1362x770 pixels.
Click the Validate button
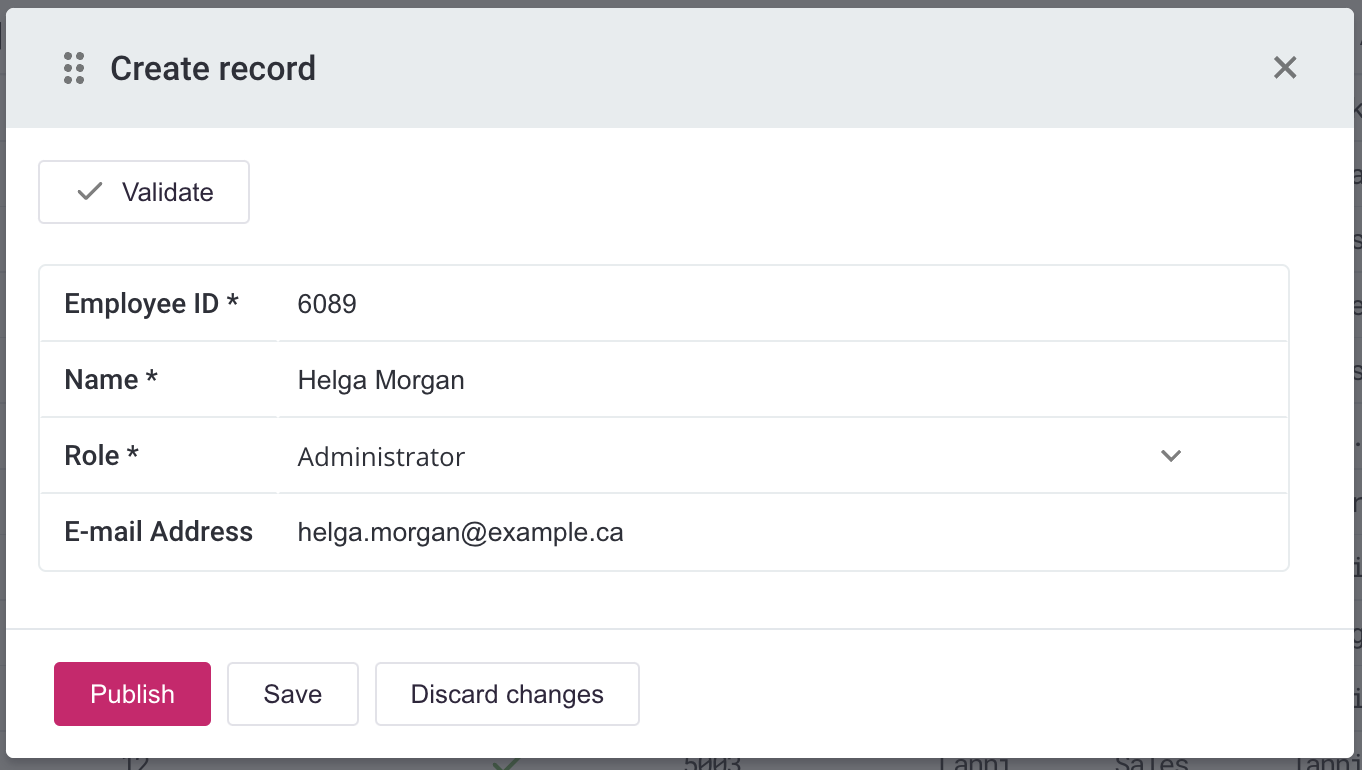tap(143, 191)
